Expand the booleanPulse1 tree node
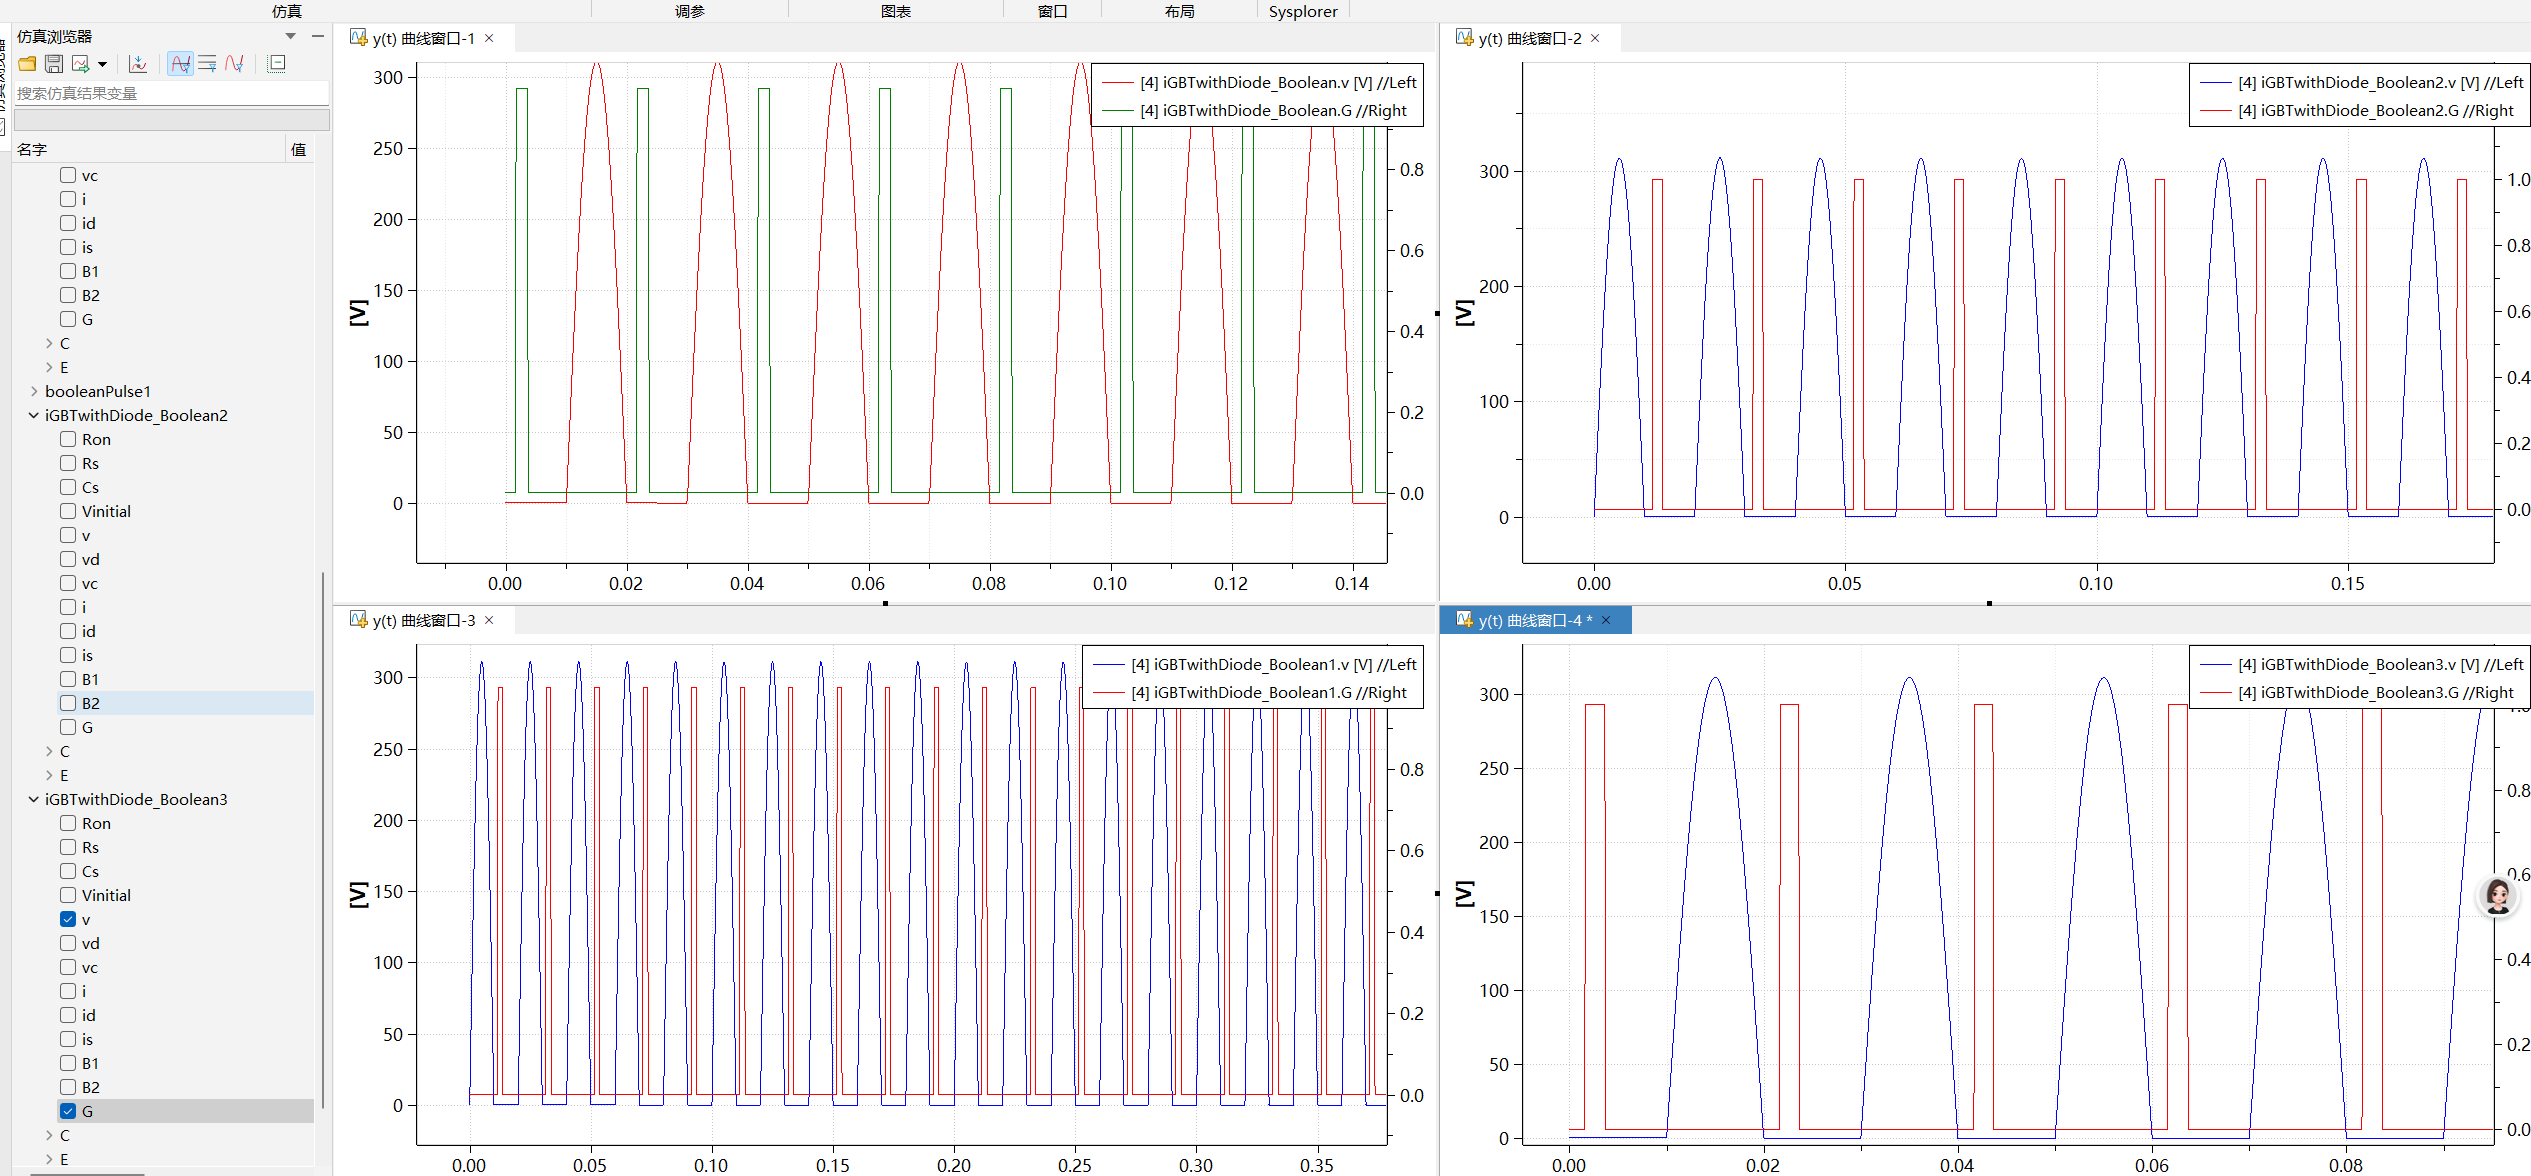Image resolution: width=2531 pixels, height=1176 pixels. tap(34, 391)
